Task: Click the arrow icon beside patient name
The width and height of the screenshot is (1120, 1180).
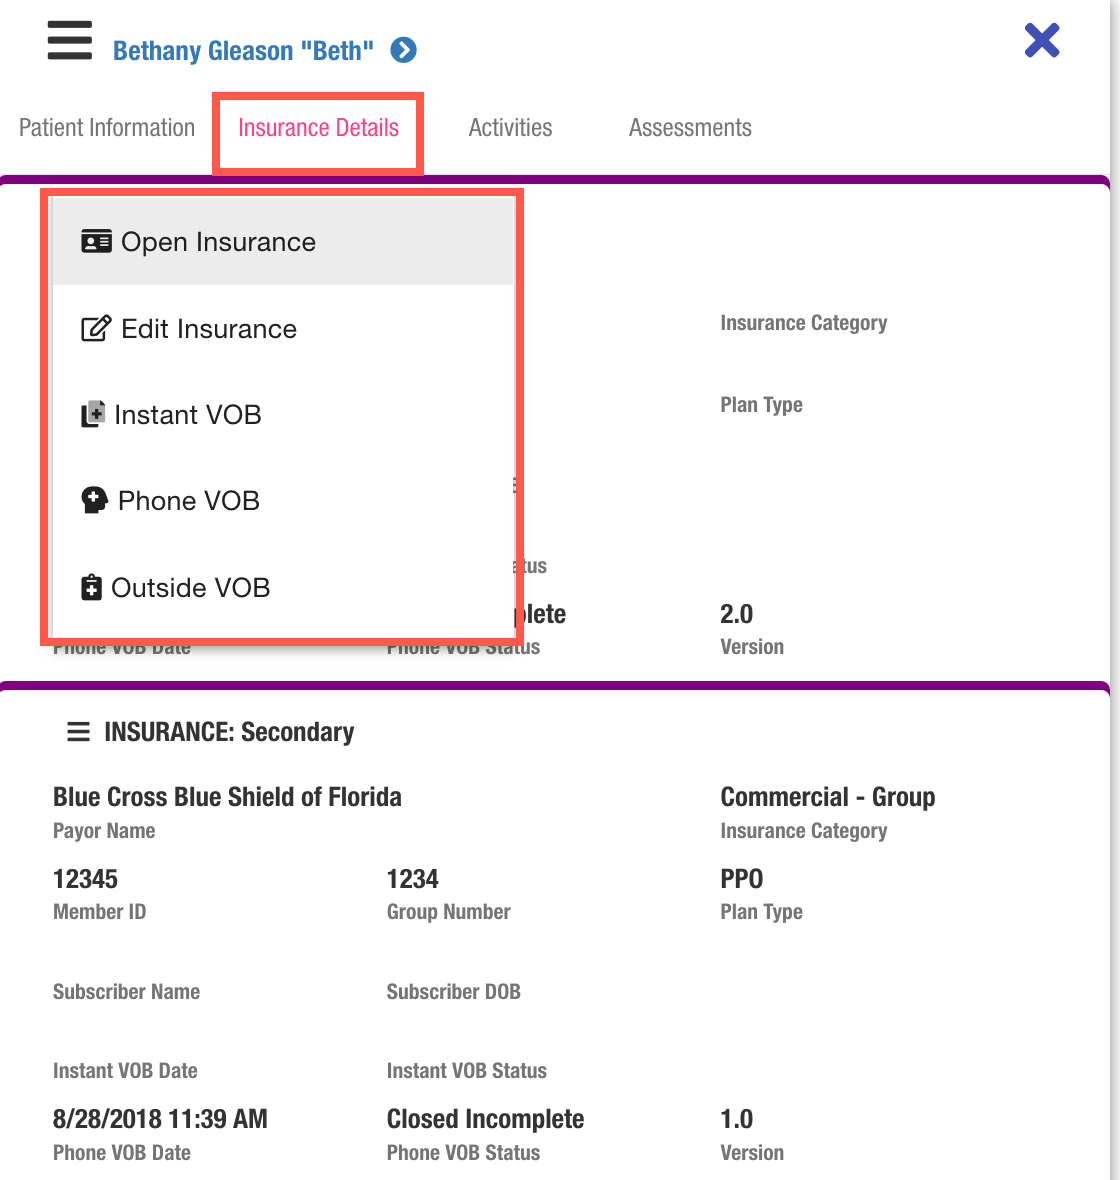Action: tap(403, 50)
